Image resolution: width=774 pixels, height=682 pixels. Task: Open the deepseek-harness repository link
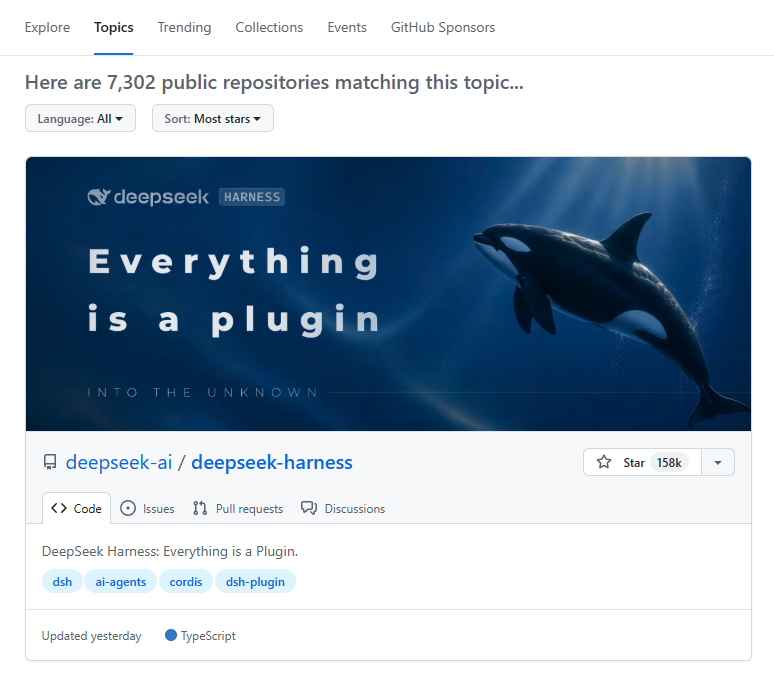coord(272,462)
